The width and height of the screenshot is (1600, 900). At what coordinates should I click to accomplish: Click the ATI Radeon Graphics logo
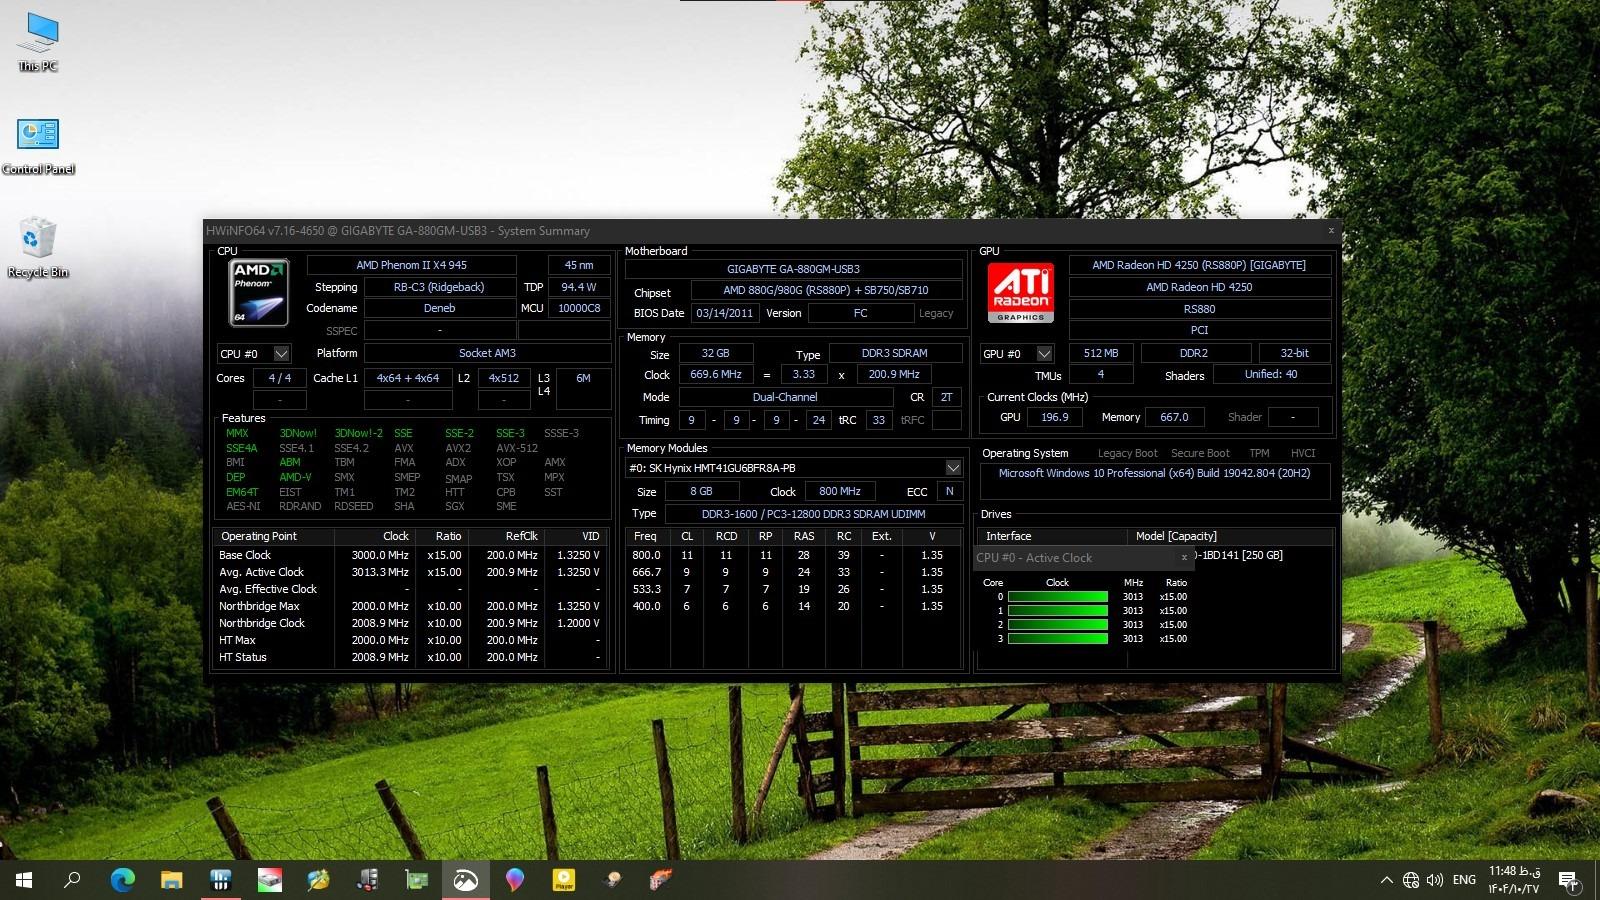pyautogui.click(x=1020, y=292)
